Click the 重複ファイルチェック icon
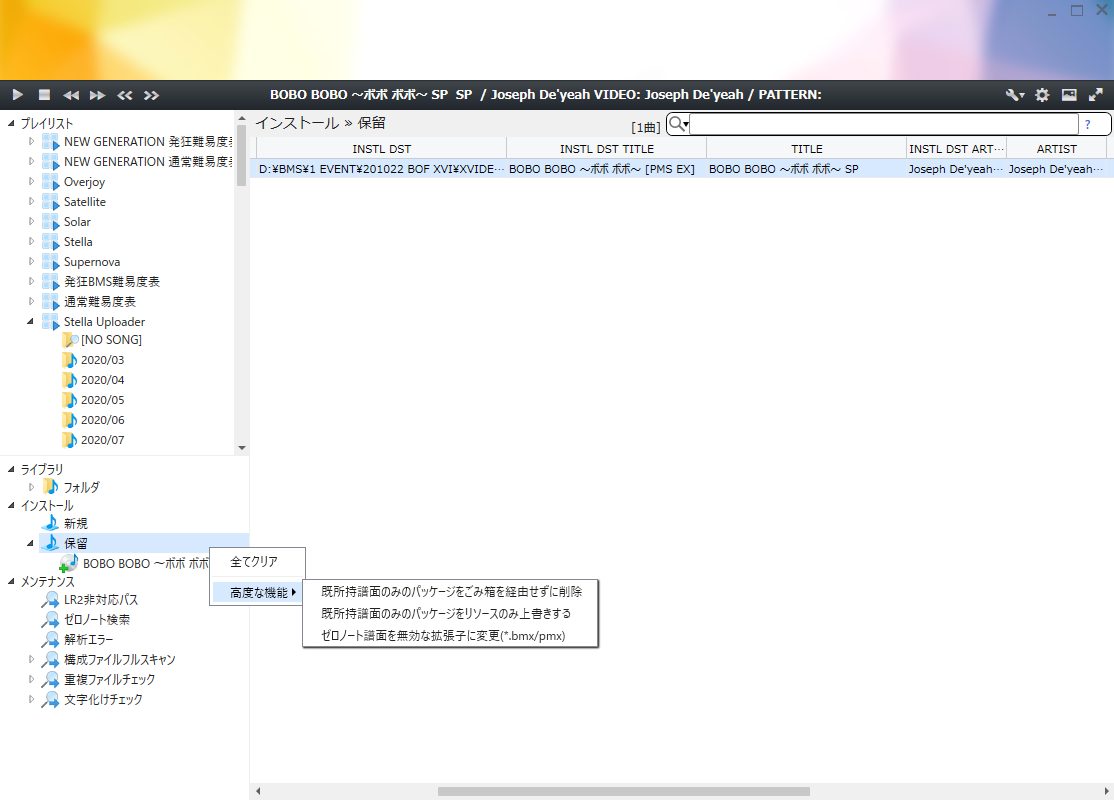 [50, 680]
